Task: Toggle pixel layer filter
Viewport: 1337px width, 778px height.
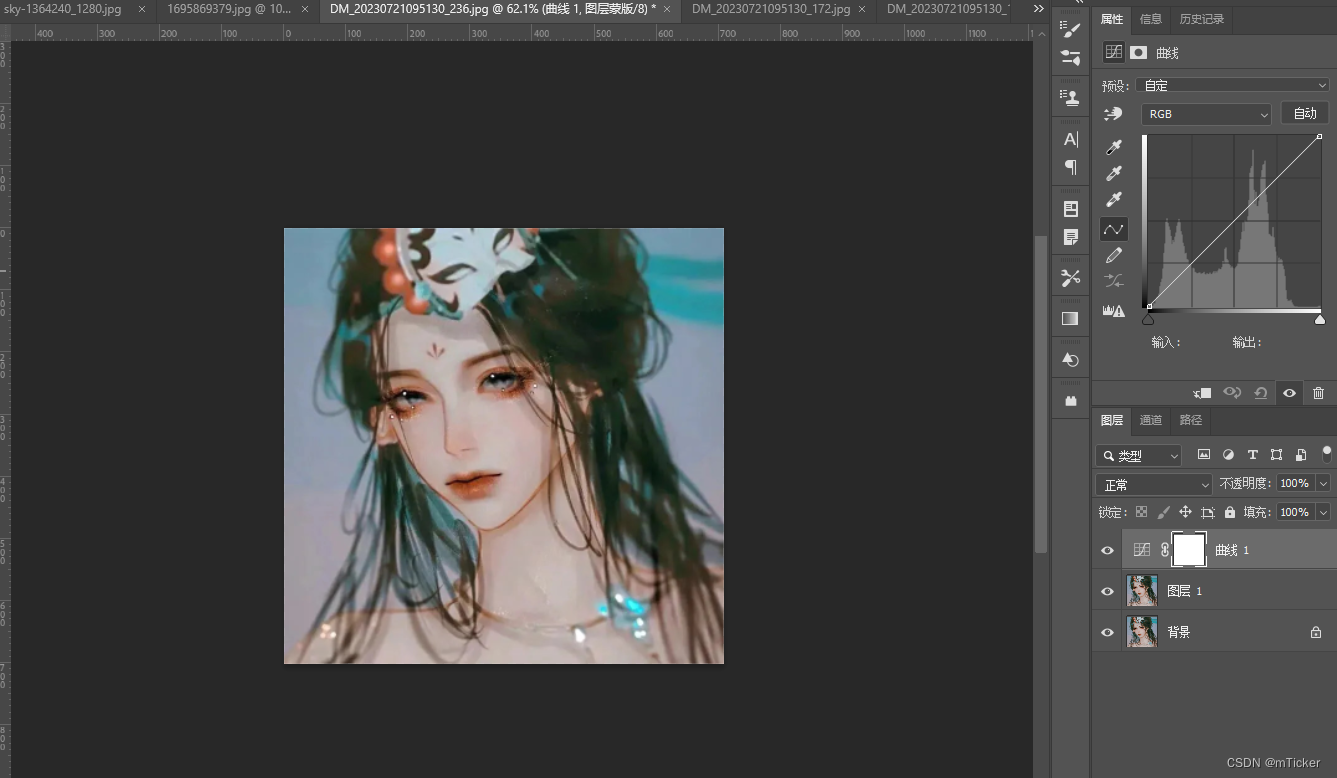Action: [x=1204, y=455]
